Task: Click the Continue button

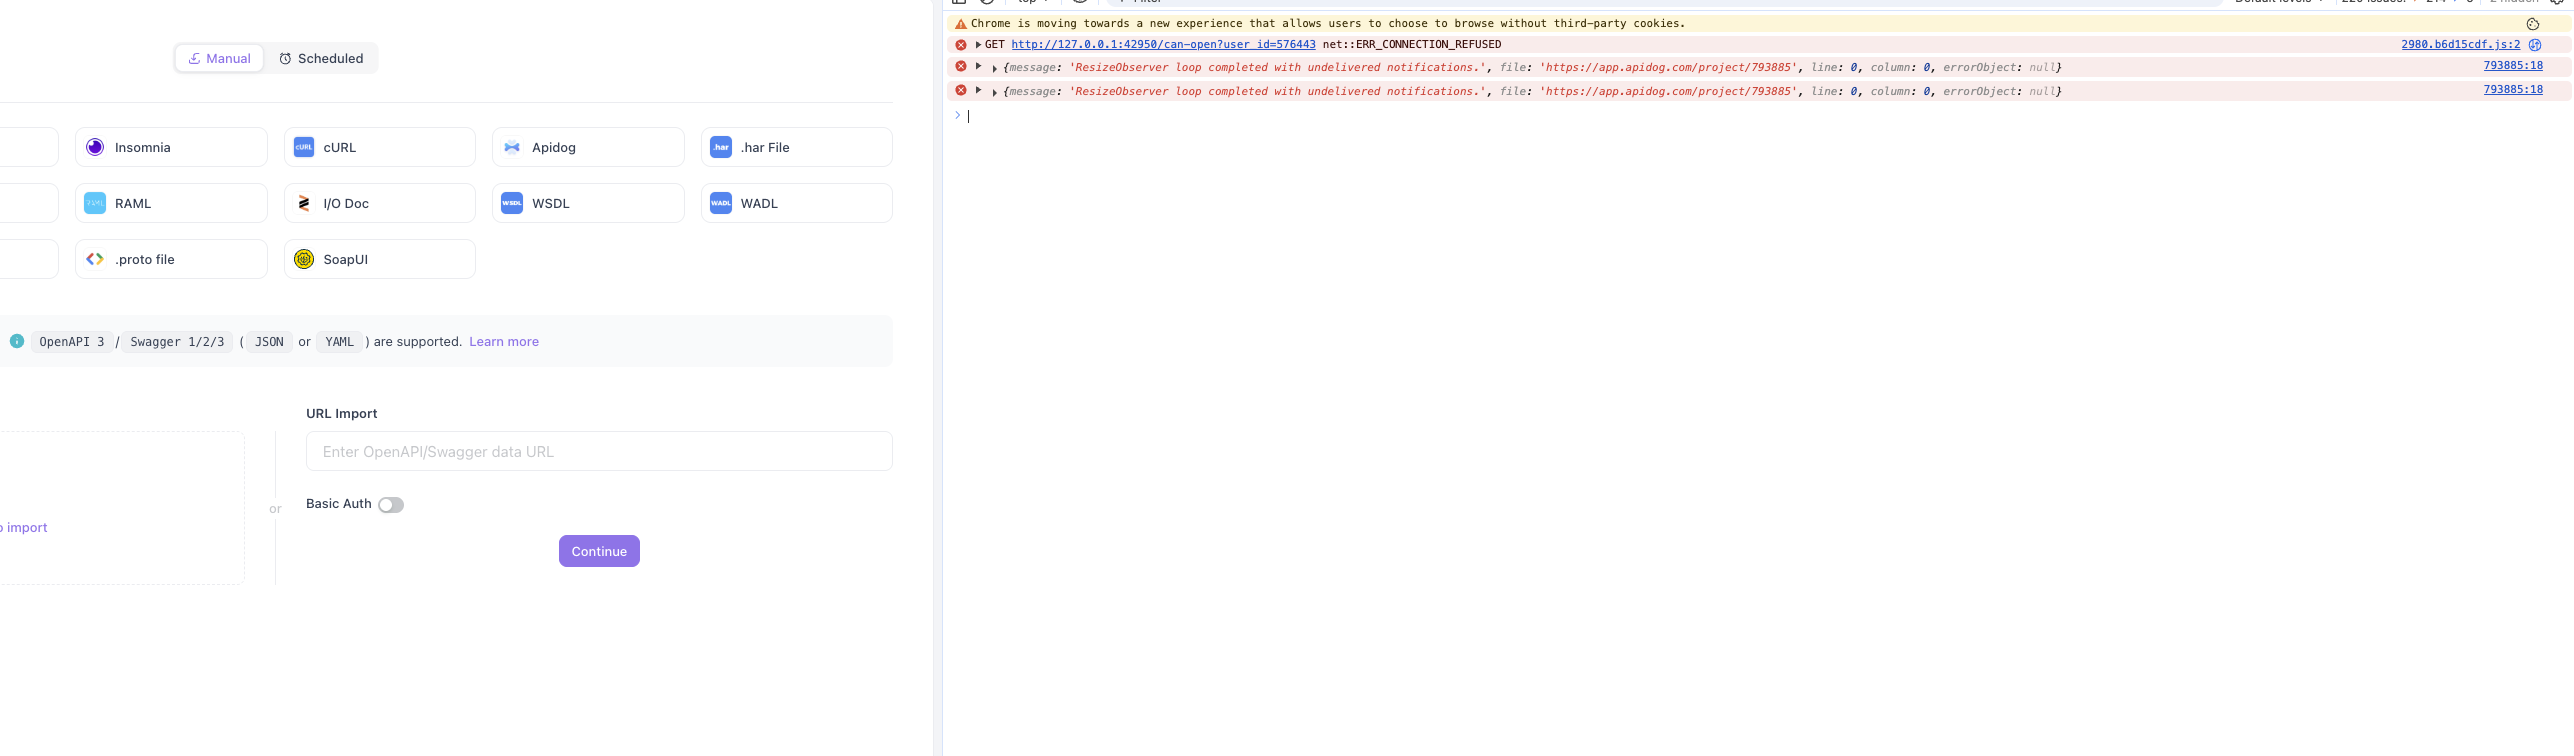Action: coord(599,551)
